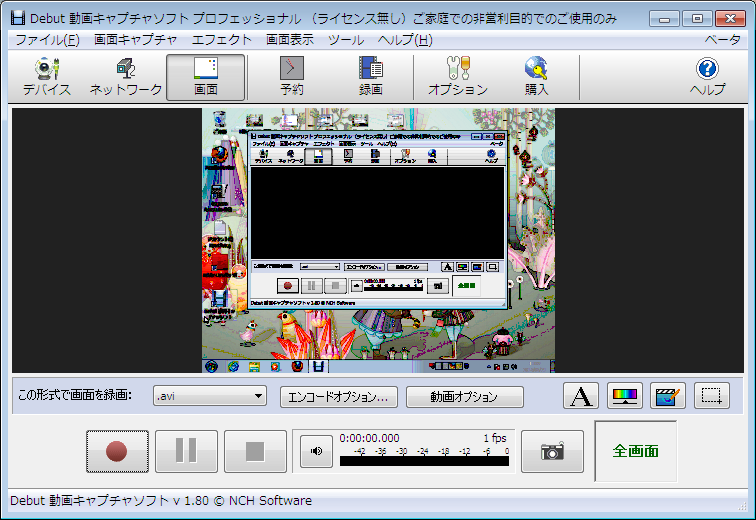Click the ベータ link in menu bar
Screen dimensions: 756x520
[722, 40]
